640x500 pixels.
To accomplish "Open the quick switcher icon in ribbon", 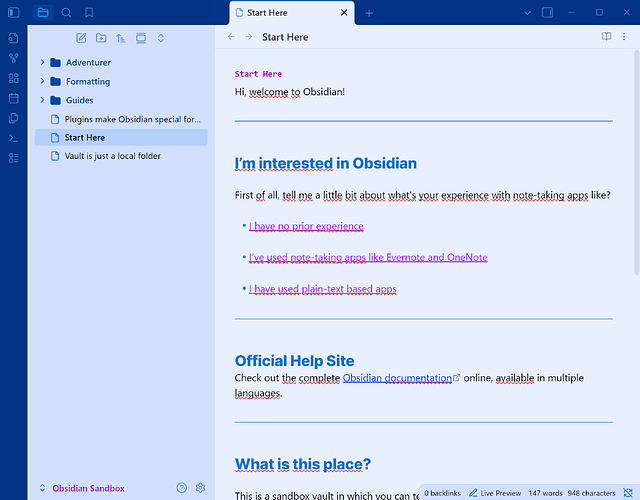I will click(13, 38).
